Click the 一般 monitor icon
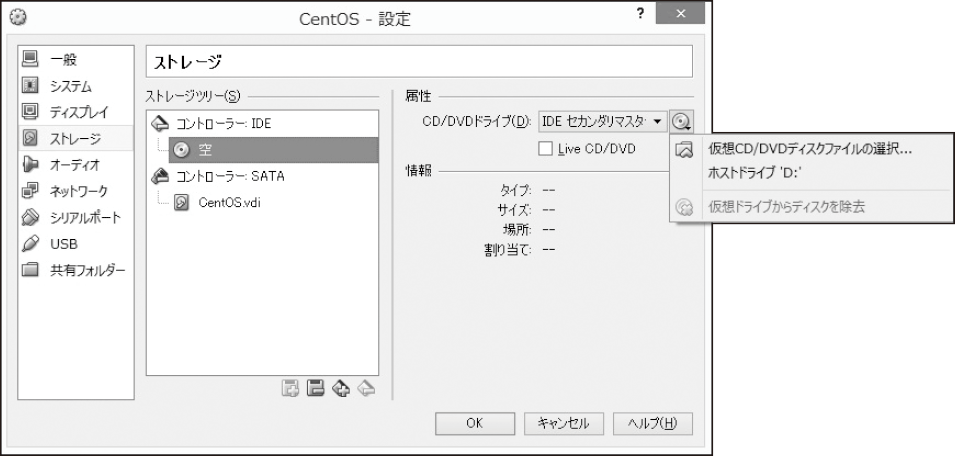 coord(31,59)
